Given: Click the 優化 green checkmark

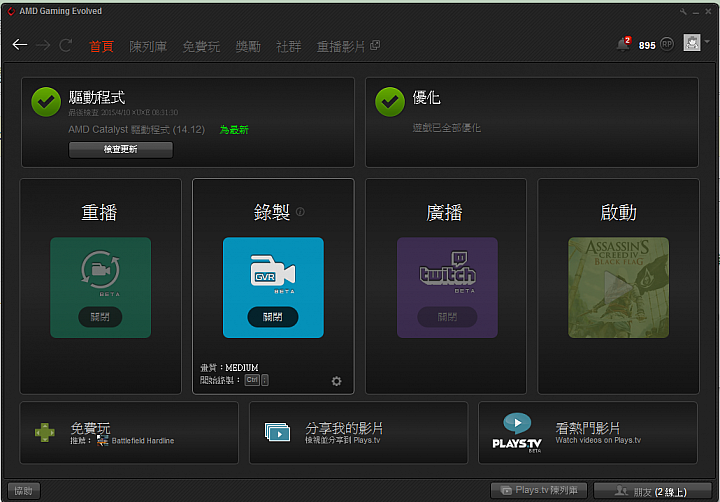Looking at the screenshot, I should click(390, 102).
